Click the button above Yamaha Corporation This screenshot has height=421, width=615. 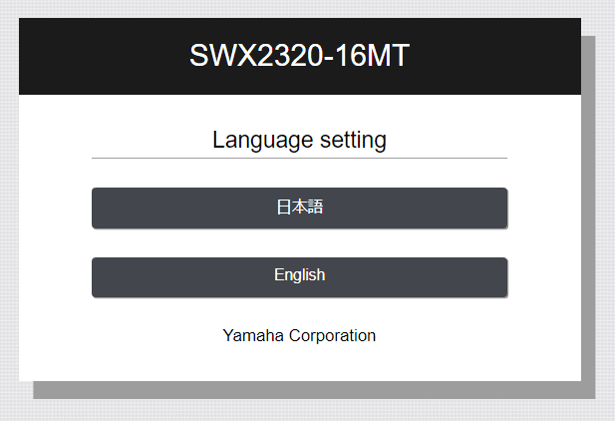(x=299, y=276)
